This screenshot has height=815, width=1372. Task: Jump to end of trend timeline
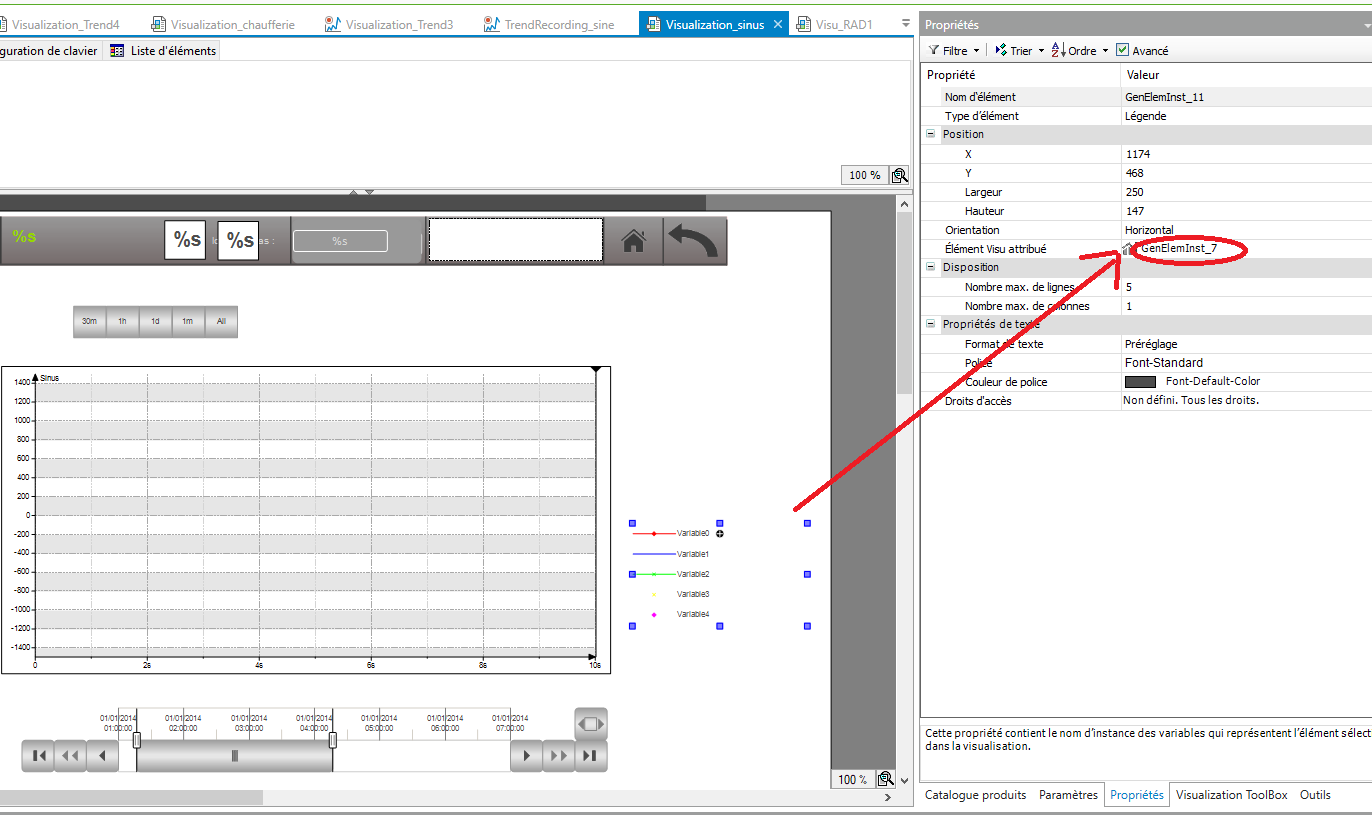tap(590, 756)
